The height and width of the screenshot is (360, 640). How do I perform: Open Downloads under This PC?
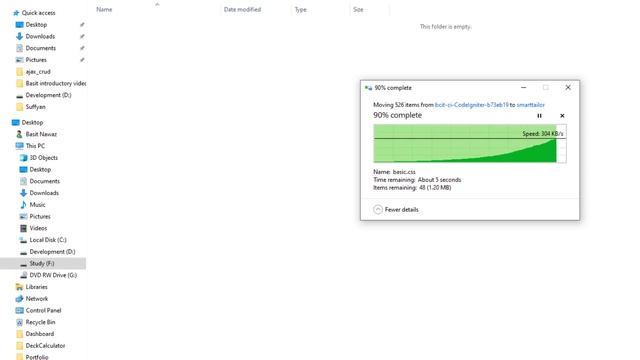coord(39,193)
